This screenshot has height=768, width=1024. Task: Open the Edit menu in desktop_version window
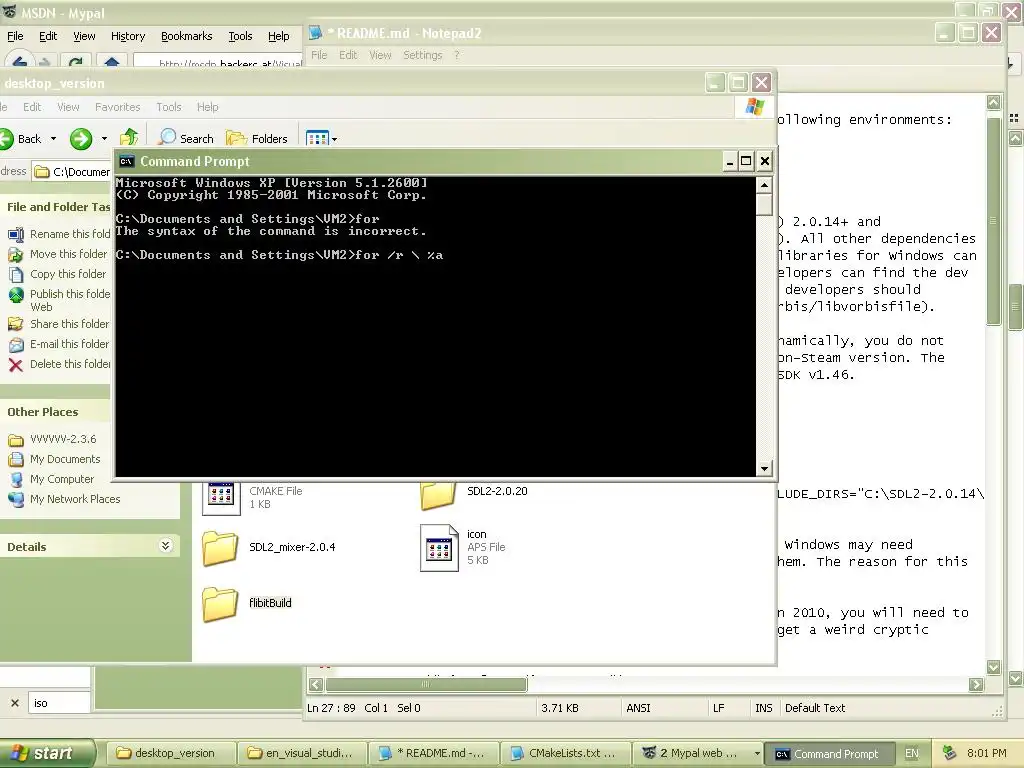32,107
